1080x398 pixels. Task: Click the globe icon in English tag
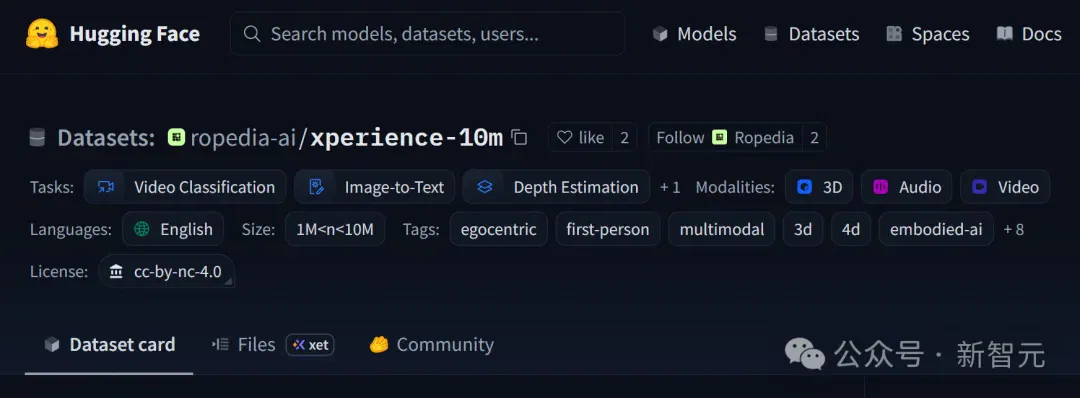click(143, 229)
